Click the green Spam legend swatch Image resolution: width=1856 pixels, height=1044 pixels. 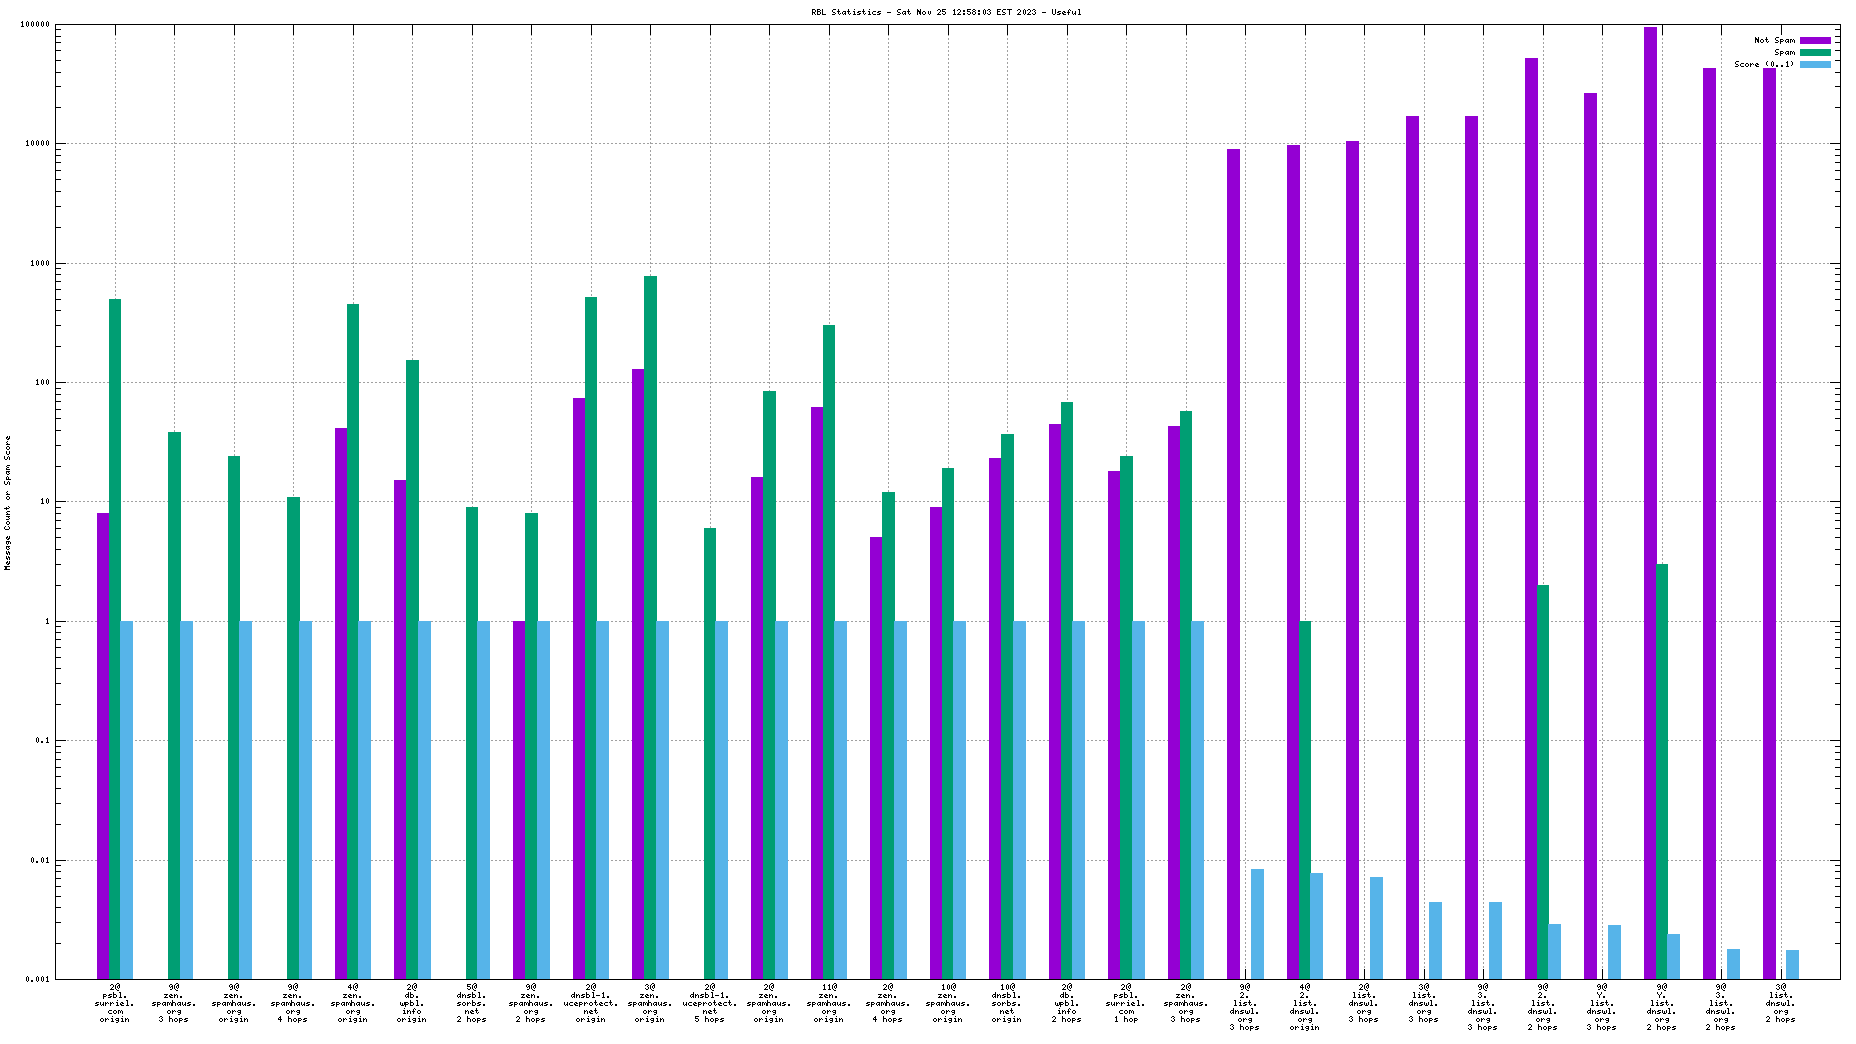[1815, 52]
